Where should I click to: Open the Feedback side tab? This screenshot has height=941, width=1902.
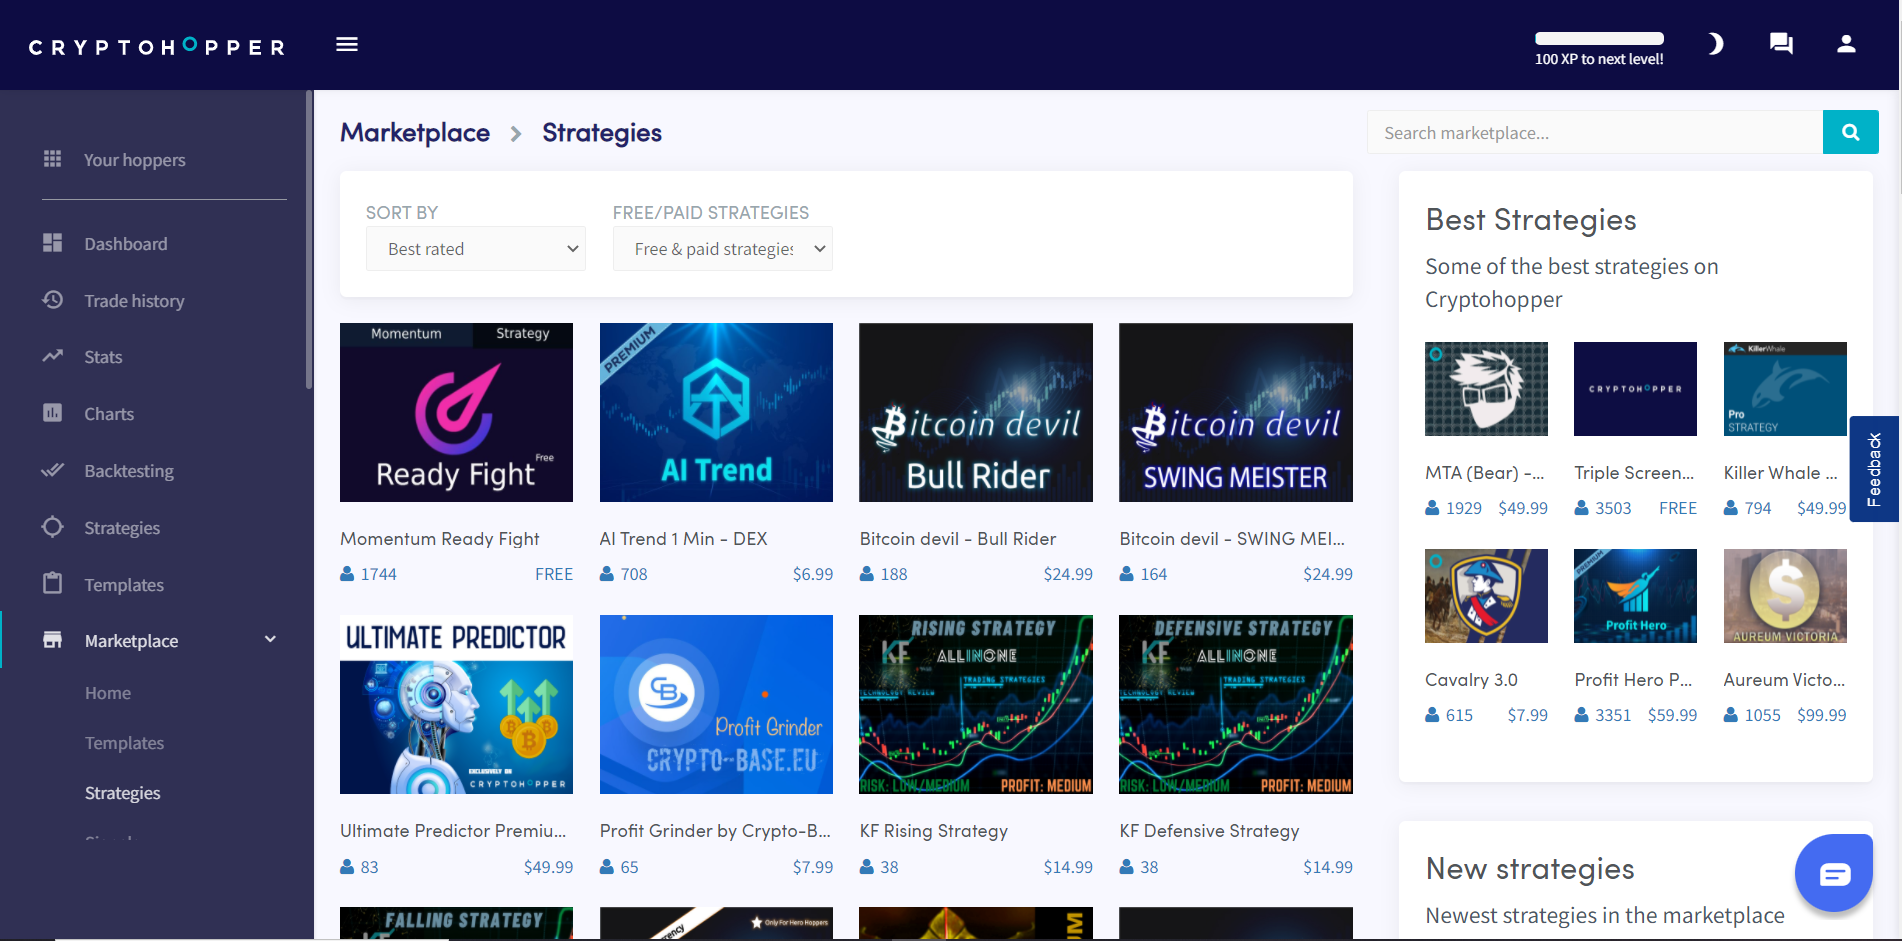(x=1874, y=469)
